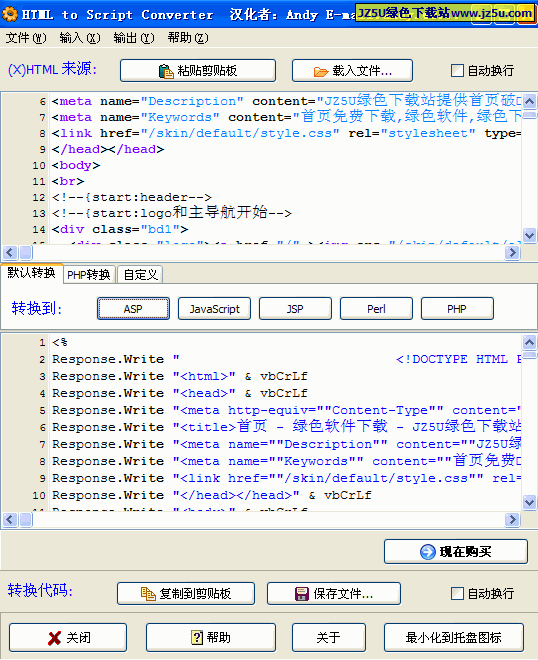Click the question mark help icon

pos(197,638)
